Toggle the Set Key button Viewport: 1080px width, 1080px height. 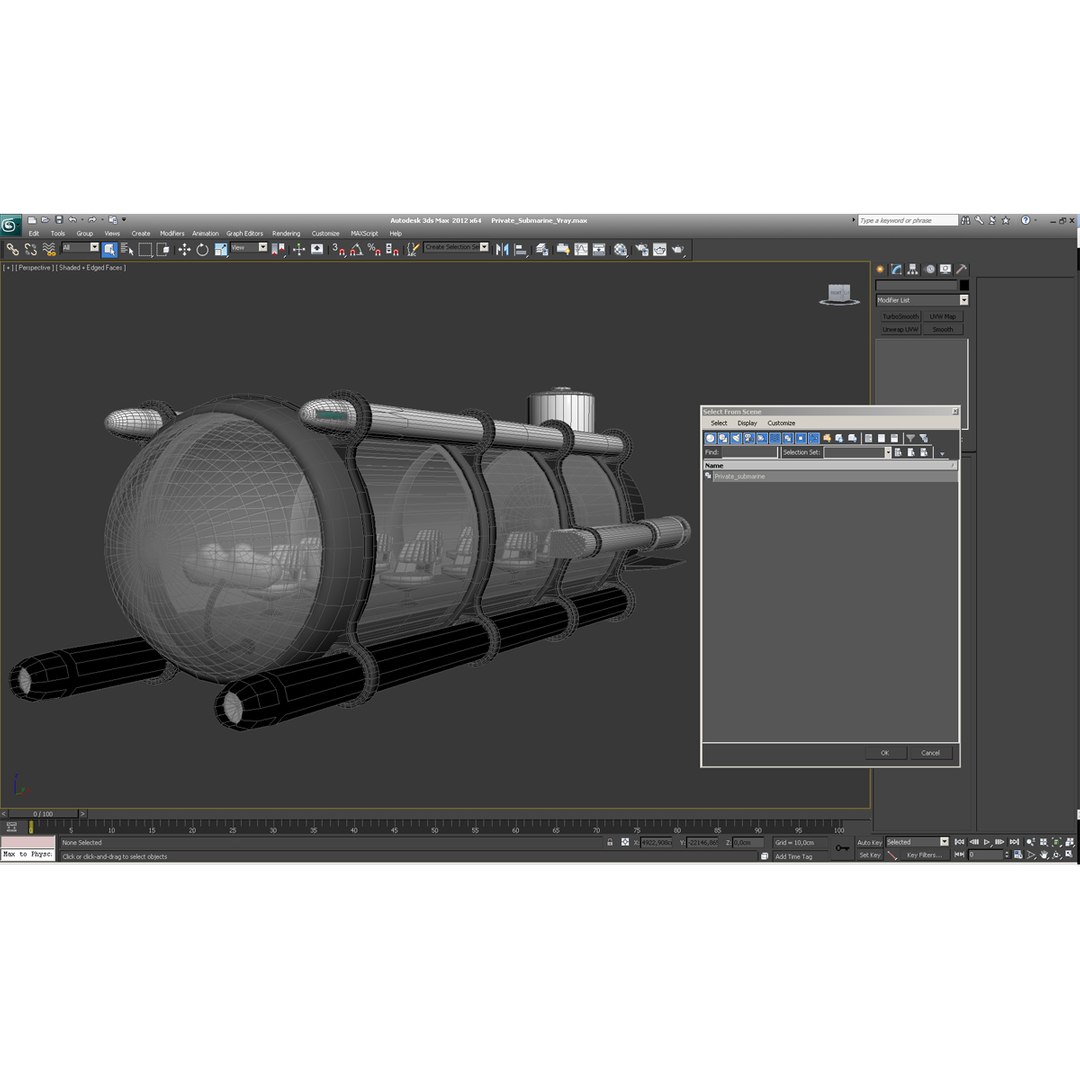(869, 855)
